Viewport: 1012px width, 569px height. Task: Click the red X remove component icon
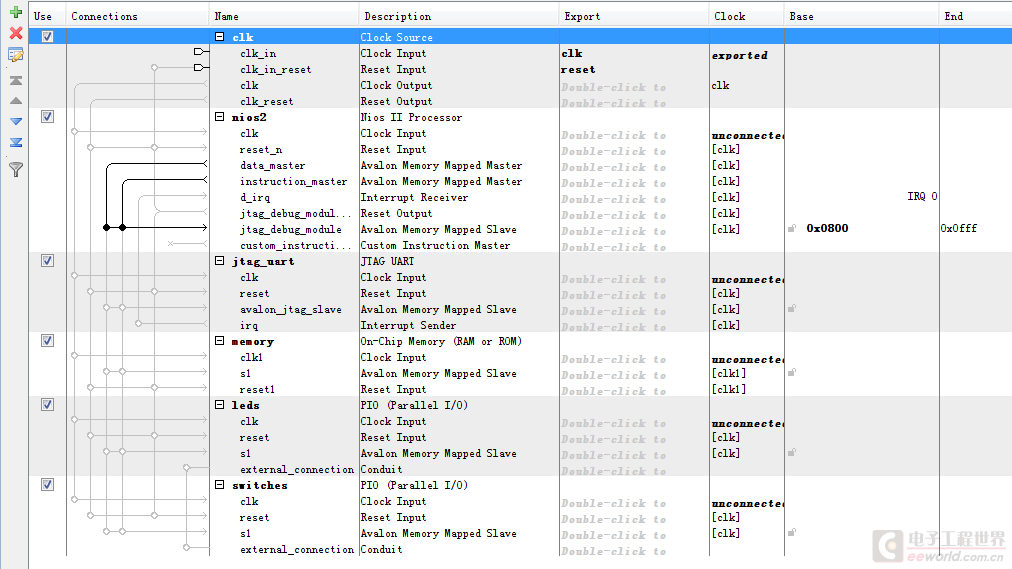(15, 34)
